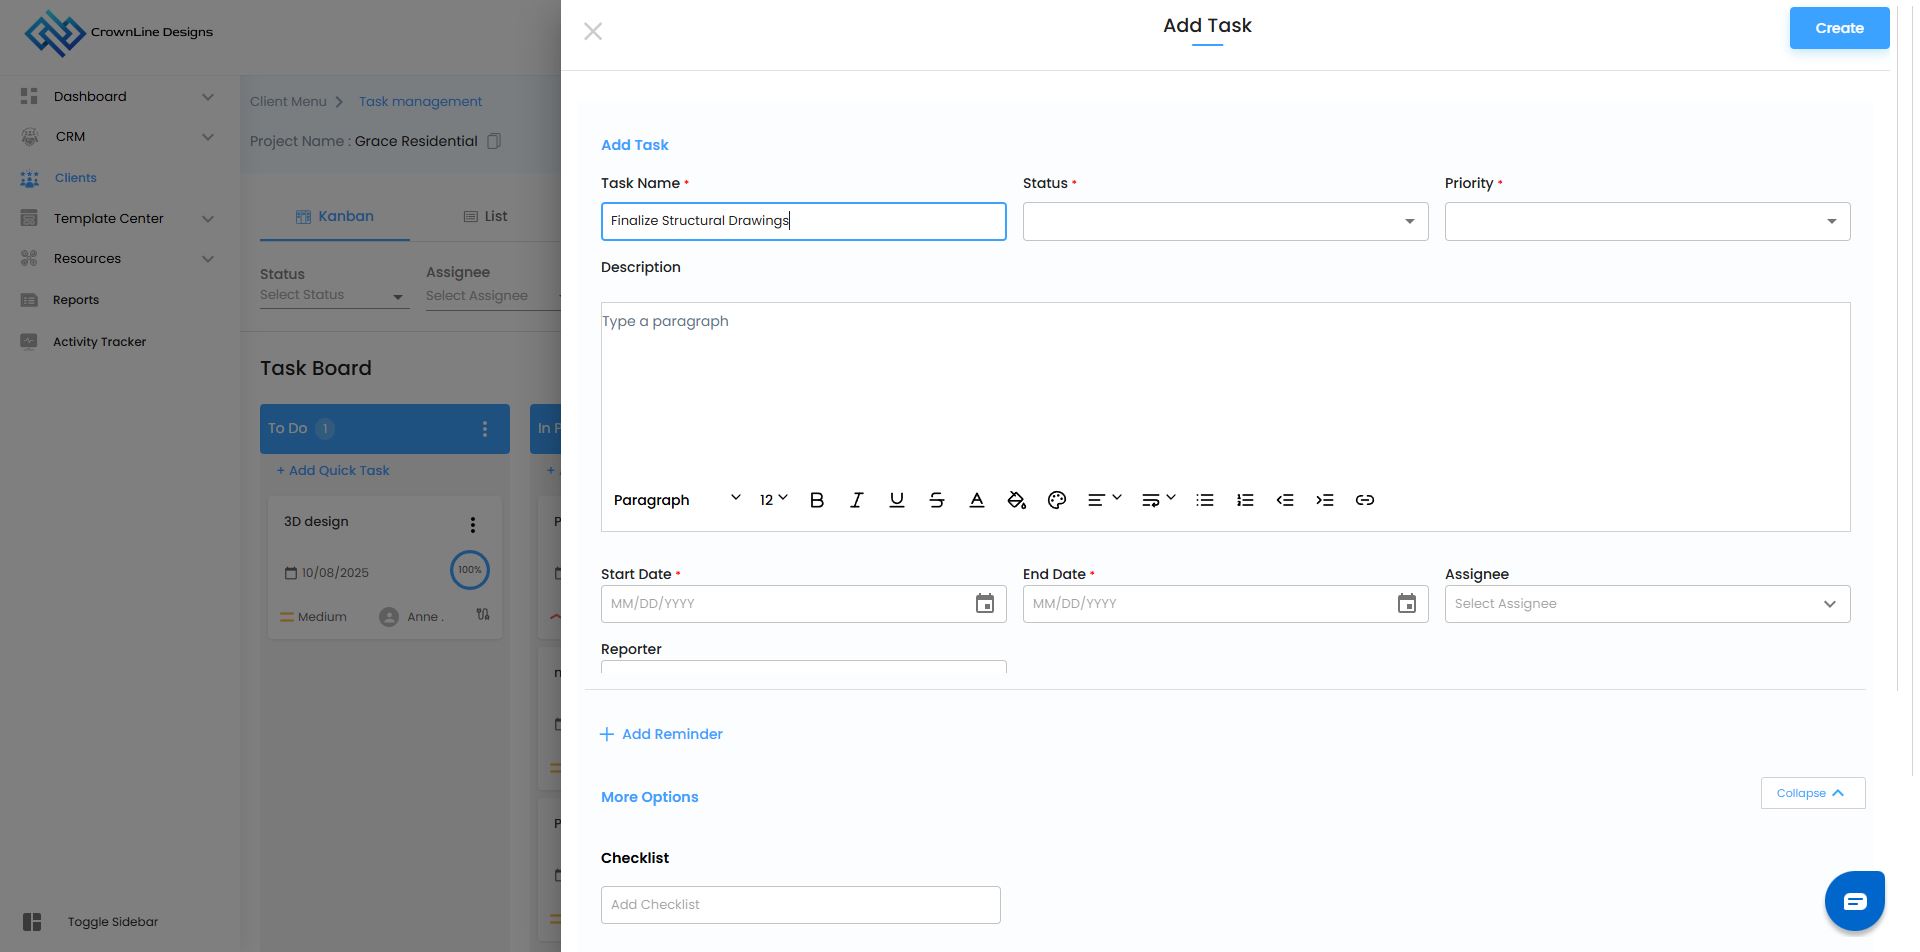This screenshot has height=952, width=1920.
Task: Open the Start Date calendar picker
Action: (984, 604)
